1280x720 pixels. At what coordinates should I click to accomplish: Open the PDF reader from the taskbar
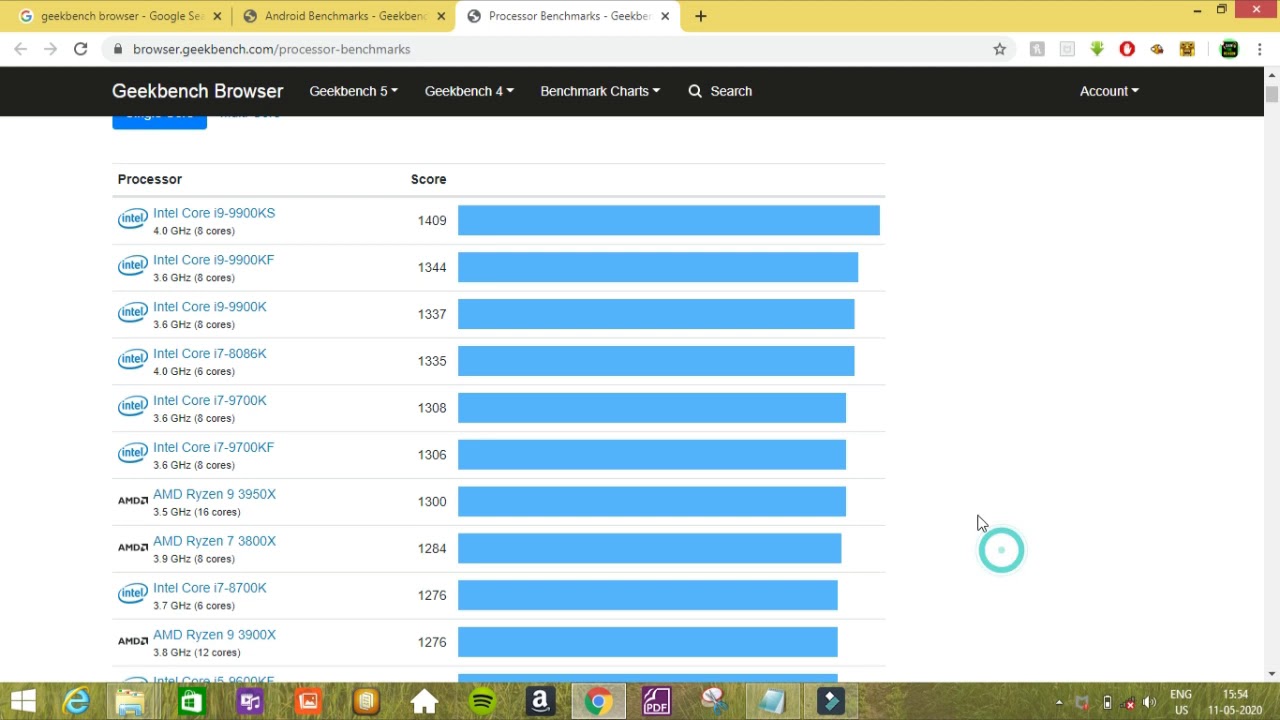(657, 701)
